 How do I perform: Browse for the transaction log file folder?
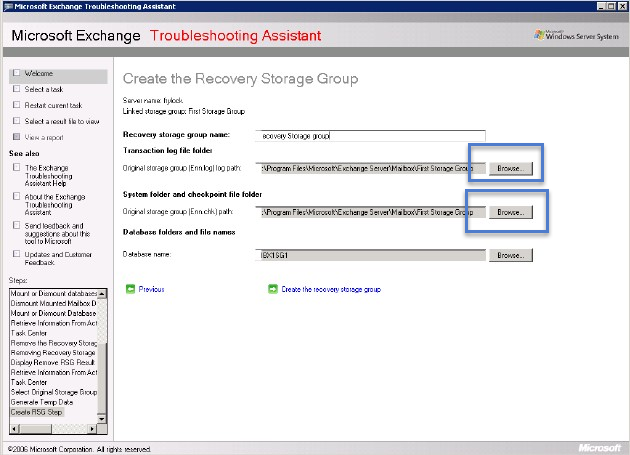pyautogui.click(x=511, y=168)
